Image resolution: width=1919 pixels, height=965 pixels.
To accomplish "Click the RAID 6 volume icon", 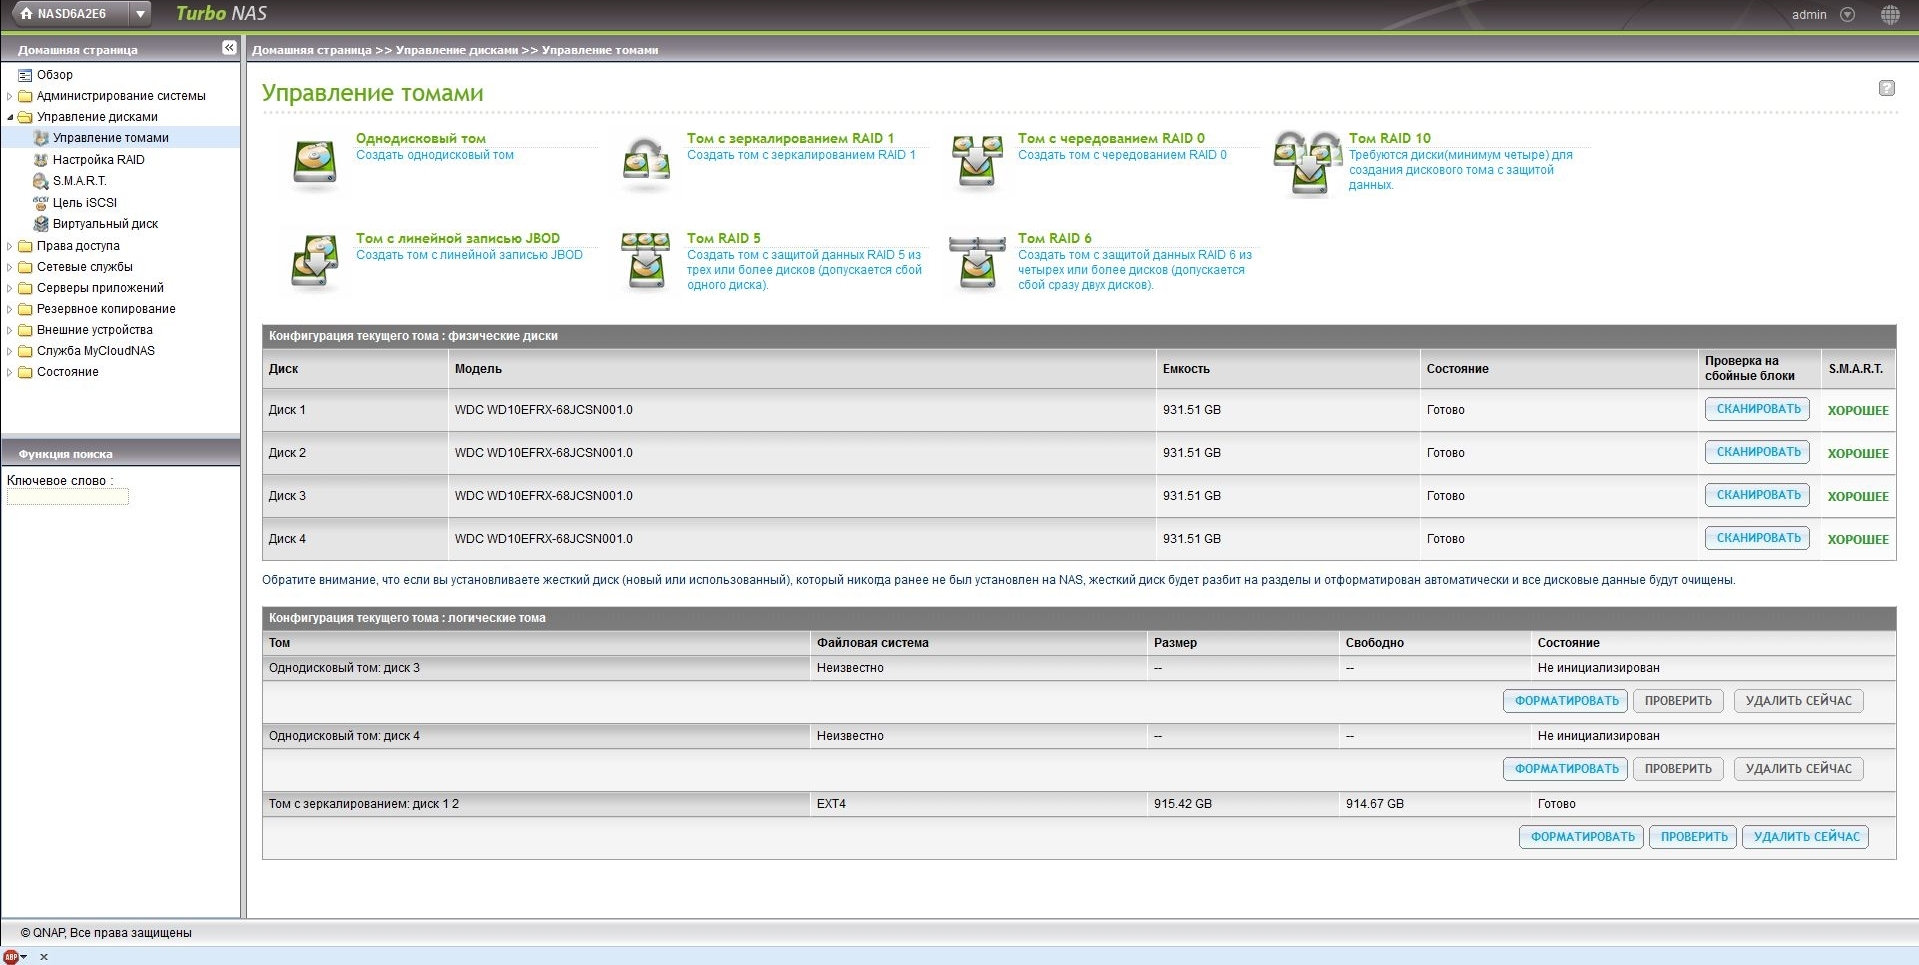I will pyautogui.click(x=977, y=262).
